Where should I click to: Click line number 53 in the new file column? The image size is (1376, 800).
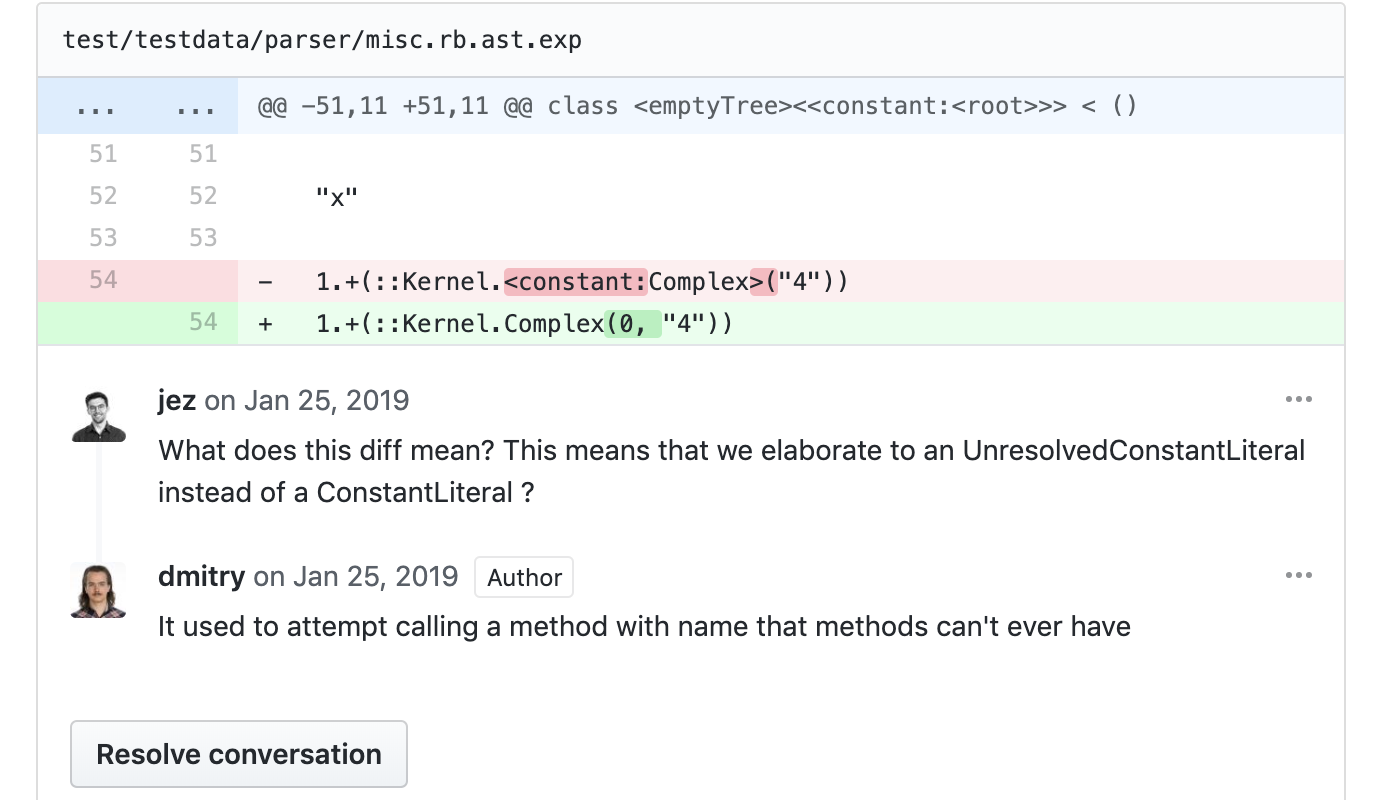pos(202,237)
